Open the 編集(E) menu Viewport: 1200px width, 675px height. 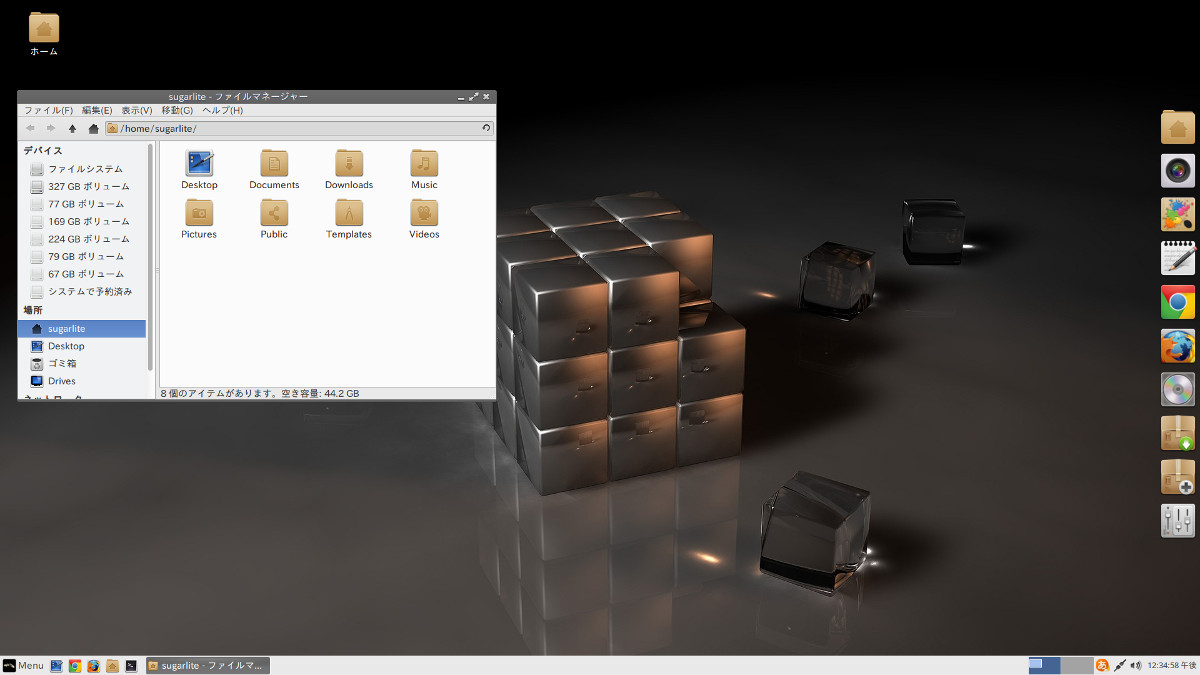(x=97, y=110)
